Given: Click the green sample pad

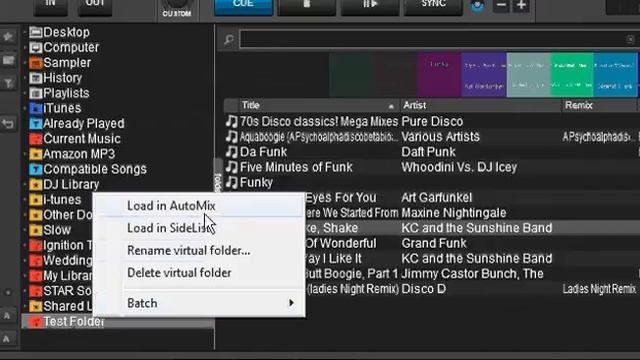Looking at the screenshot, I should click(571, 75).
